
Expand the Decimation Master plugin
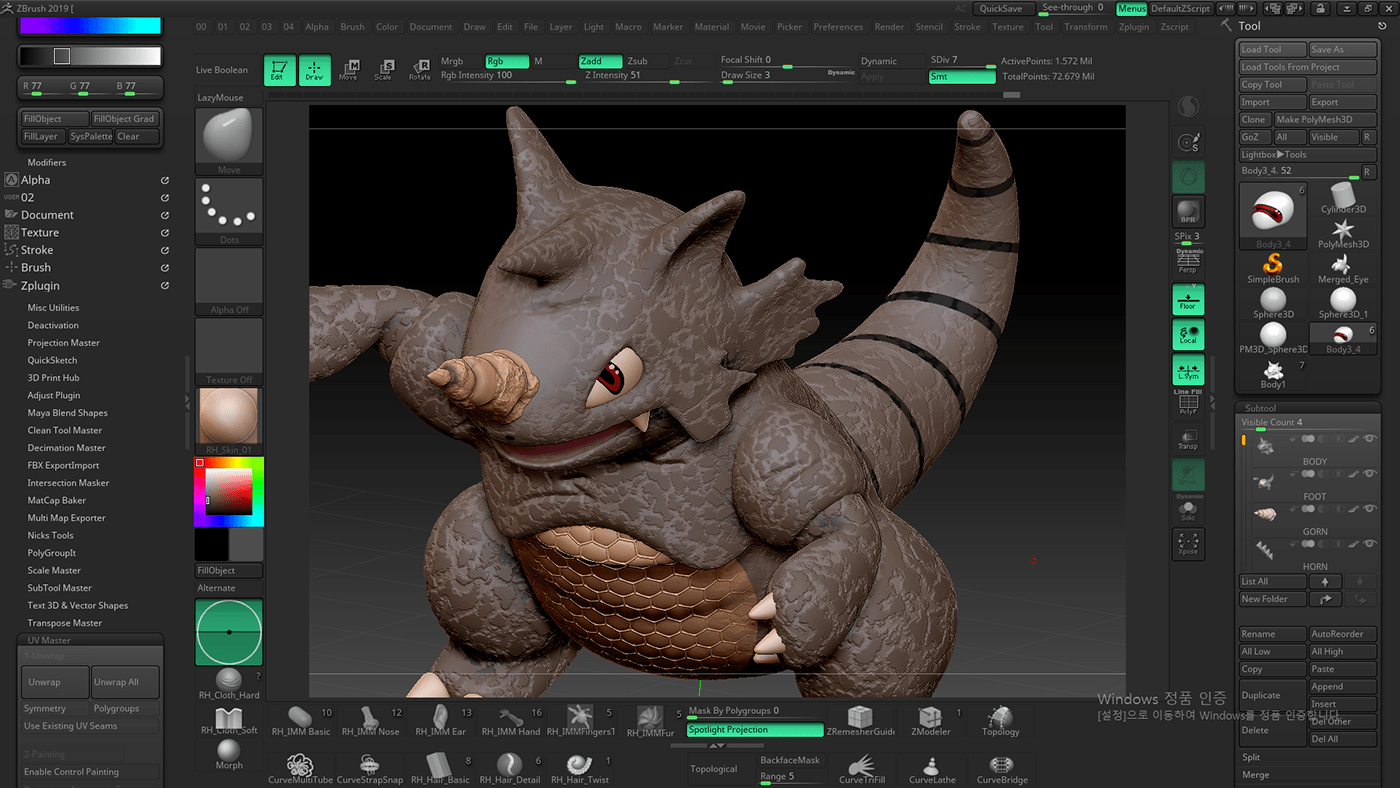[66, 448]
